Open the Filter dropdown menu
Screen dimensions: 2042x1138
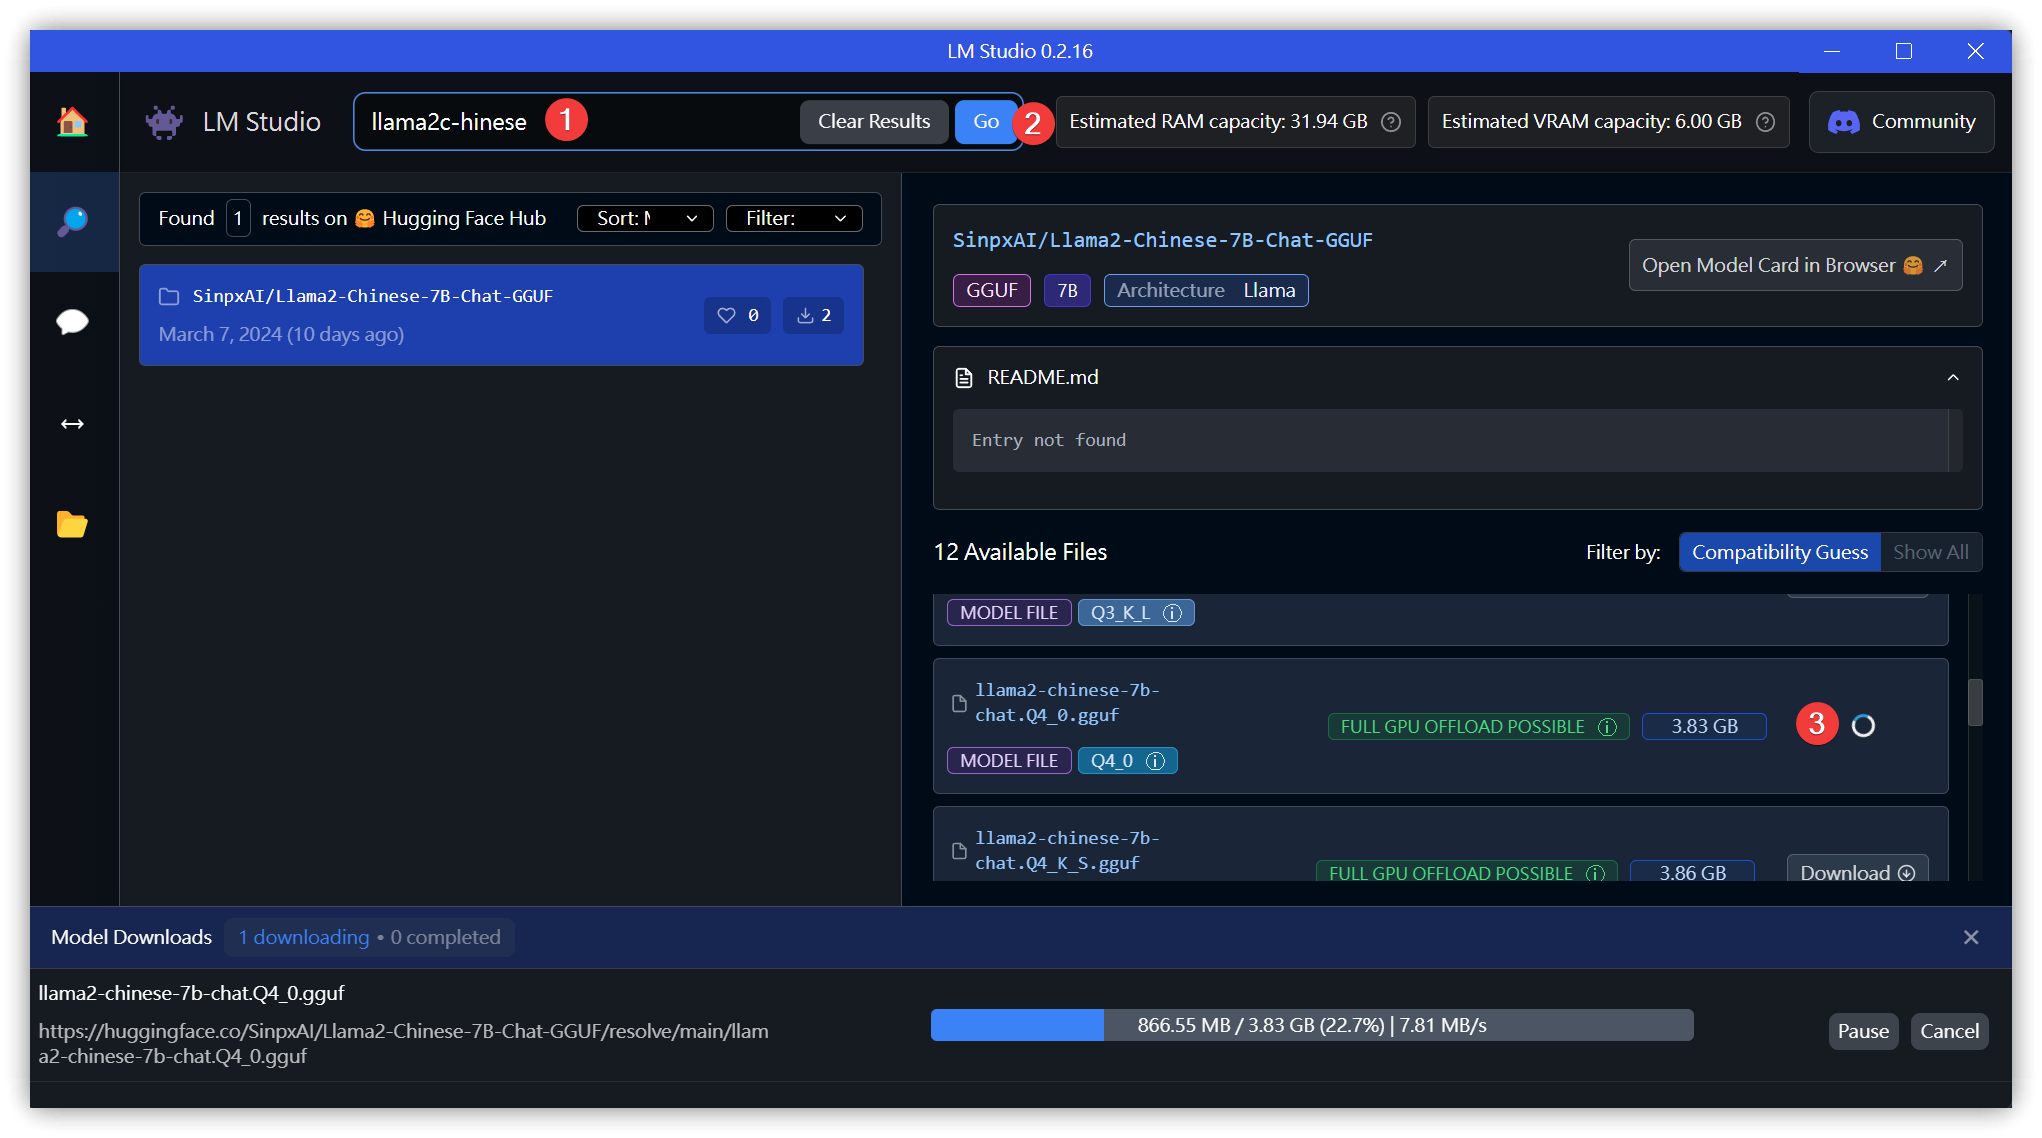pyautogui.click(x=794, y=218)
